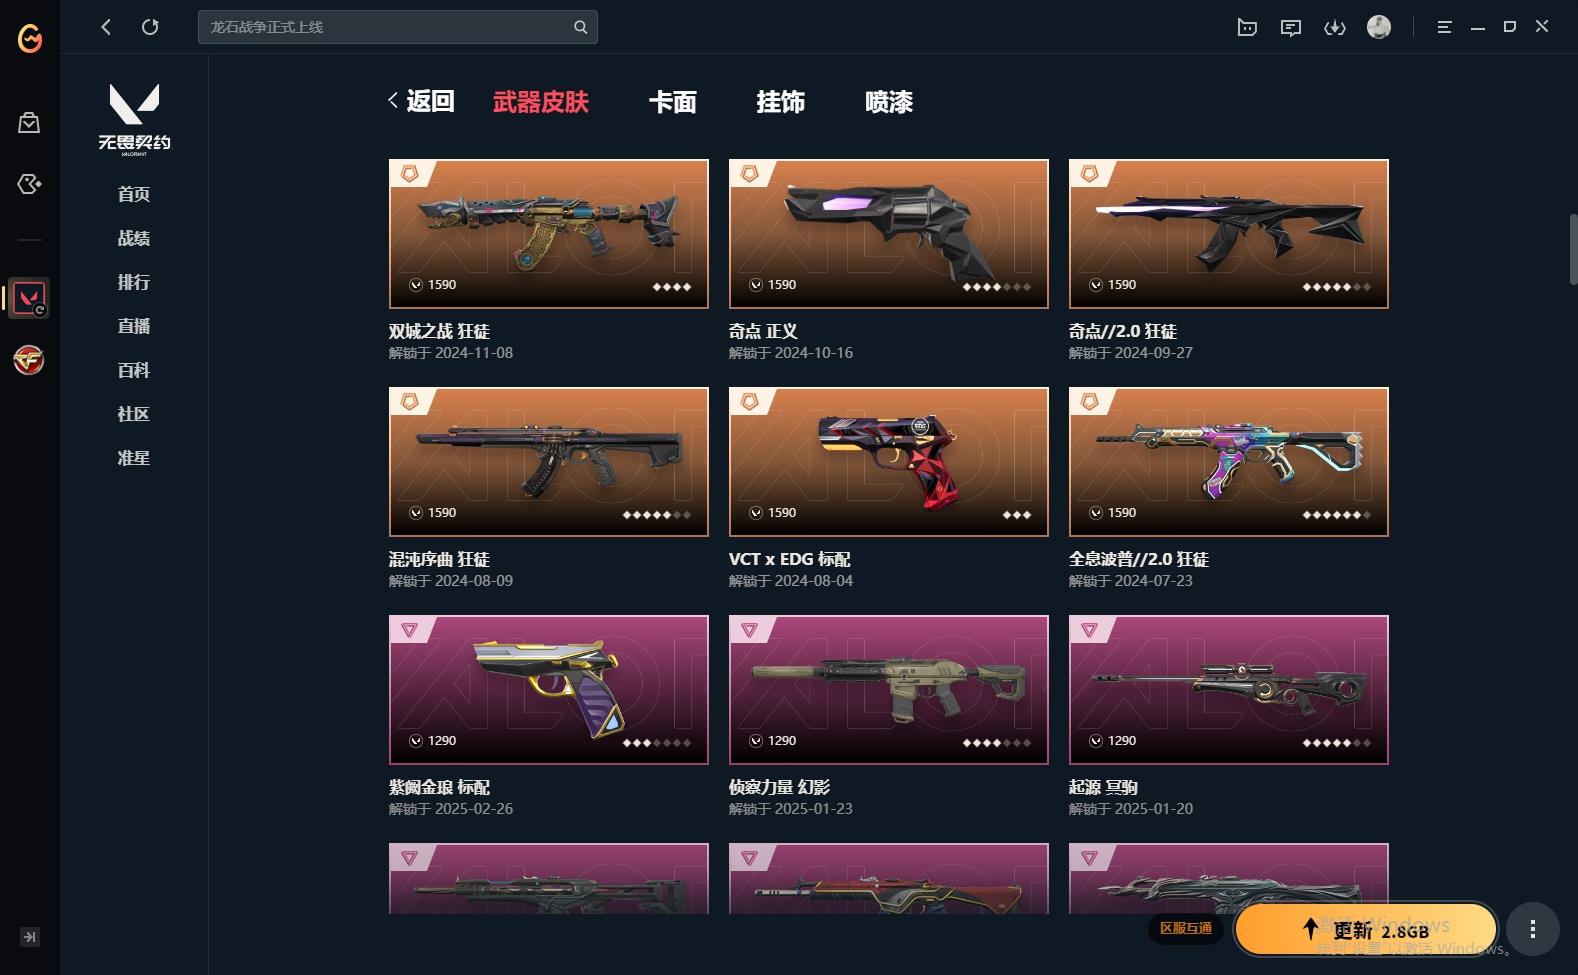Click the search magnifier icon
Image resolution: width=1578 pixels, height=975 pixels.
click(580, 27)
